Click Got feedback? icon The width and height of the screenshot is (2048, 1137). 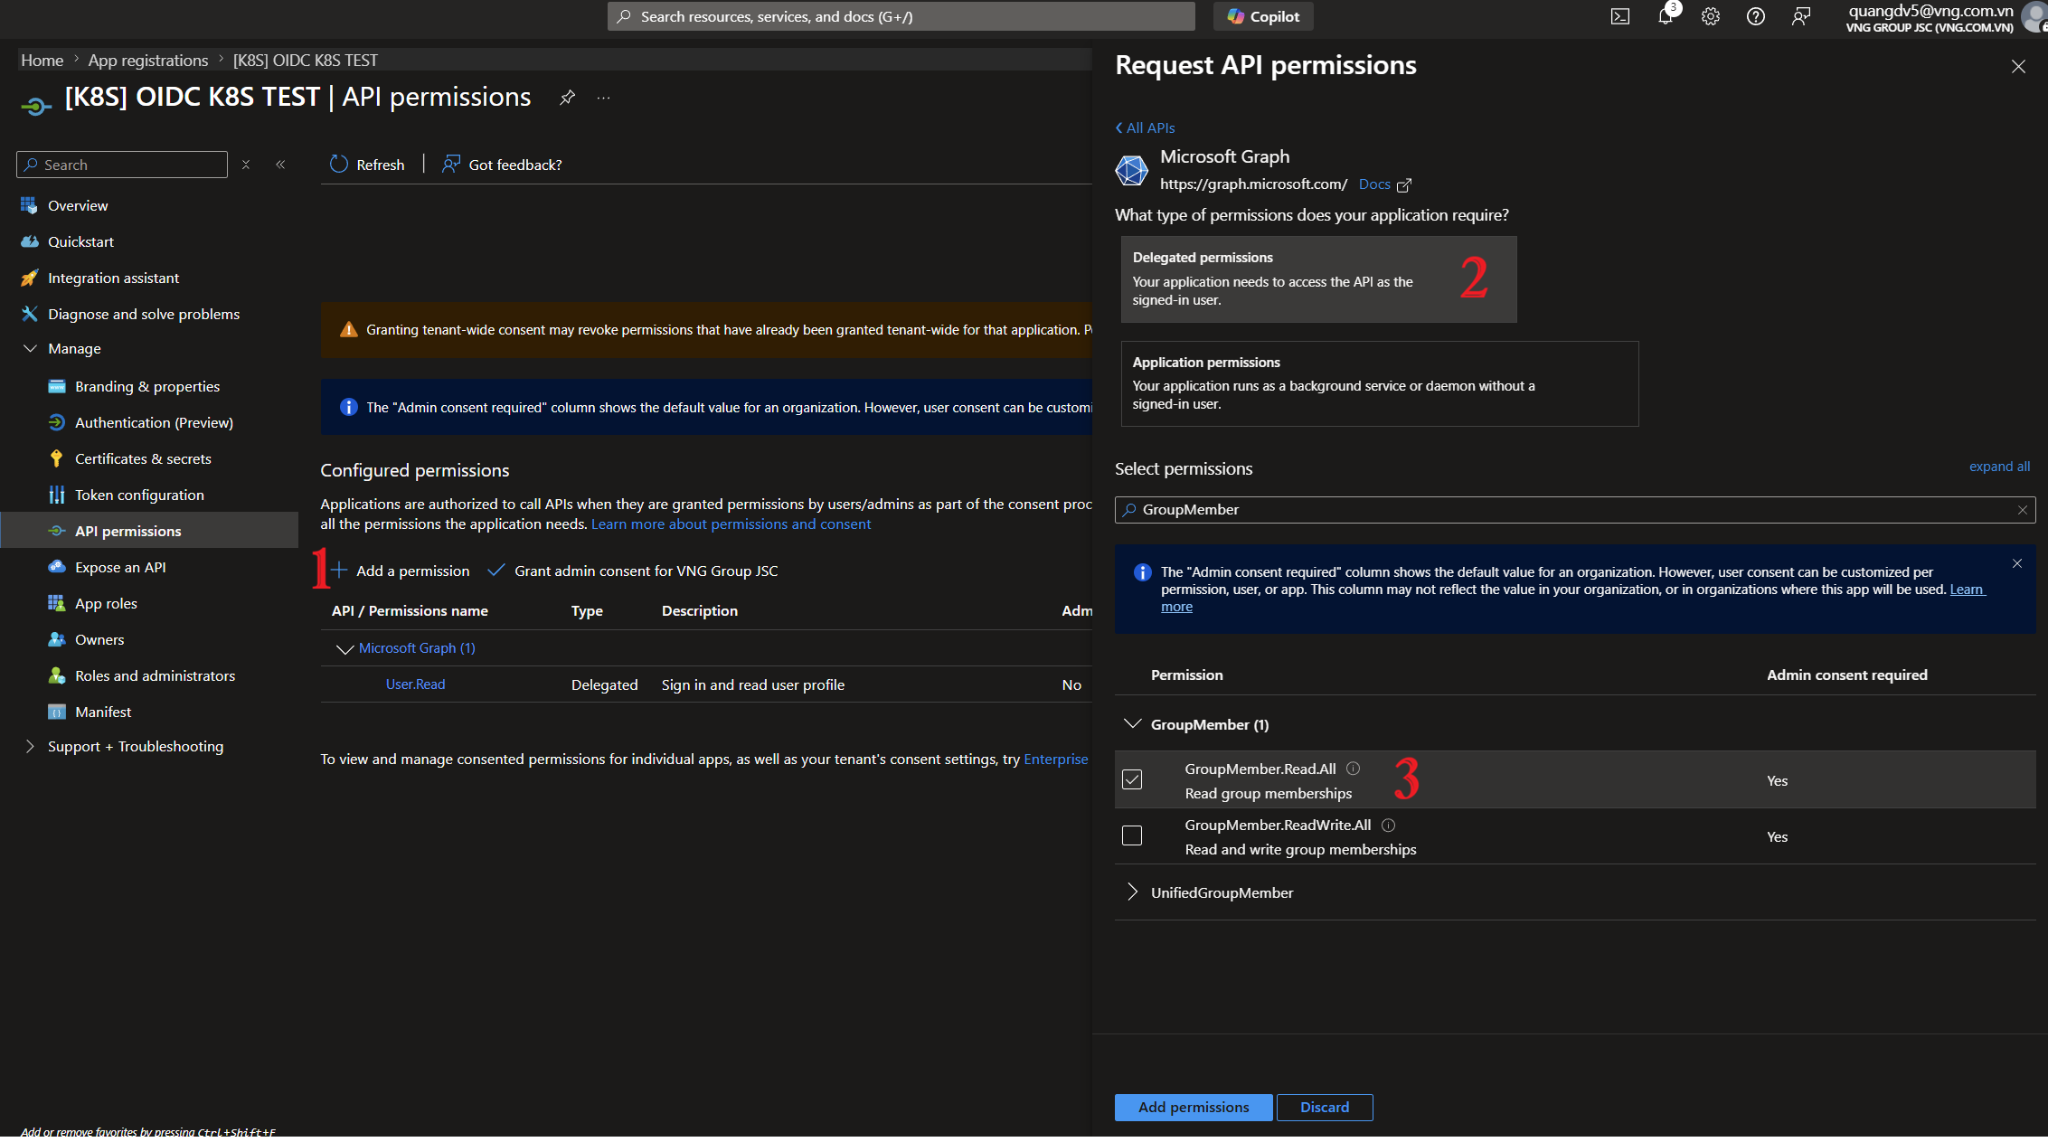[452, 164]
